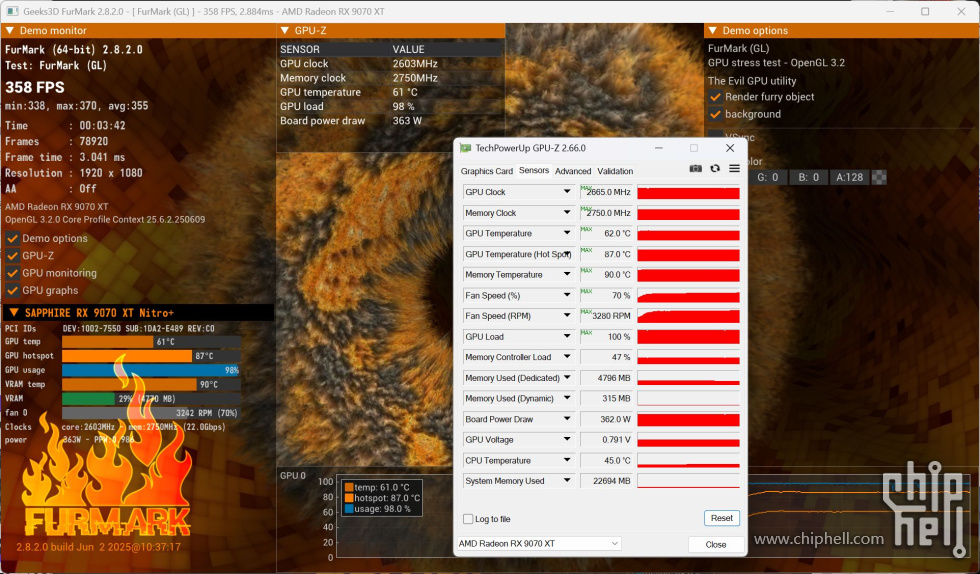Collapse the SAPPHIRE RX 9070 XT Nitro+ section
Viewport: 980px width, 574px height.
(13, 313)
